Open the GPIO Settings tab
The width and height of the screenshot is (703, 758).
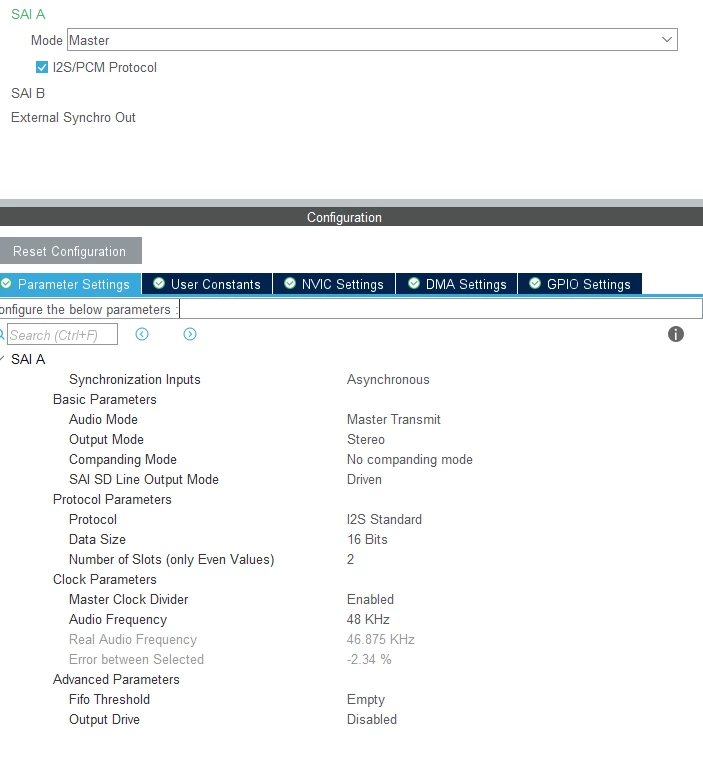tap(580, 284)
